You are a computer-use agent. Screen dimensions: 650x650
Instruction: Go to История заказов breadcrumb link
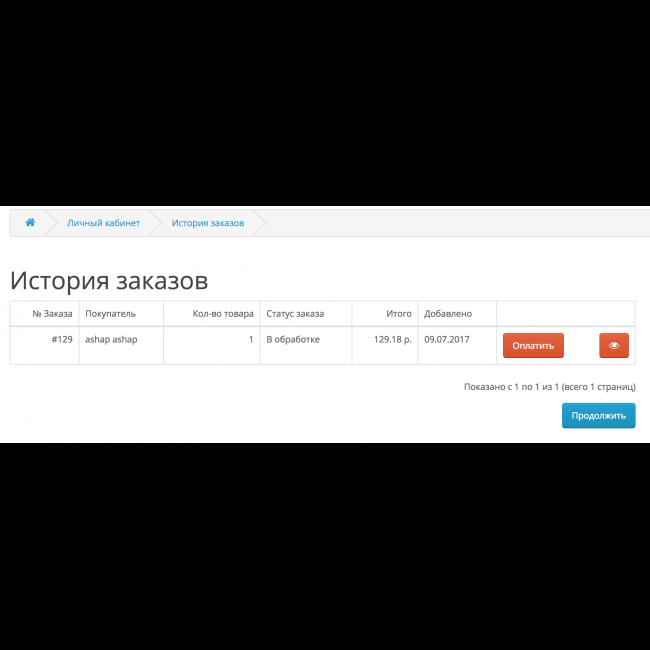(x=207, y=223)
